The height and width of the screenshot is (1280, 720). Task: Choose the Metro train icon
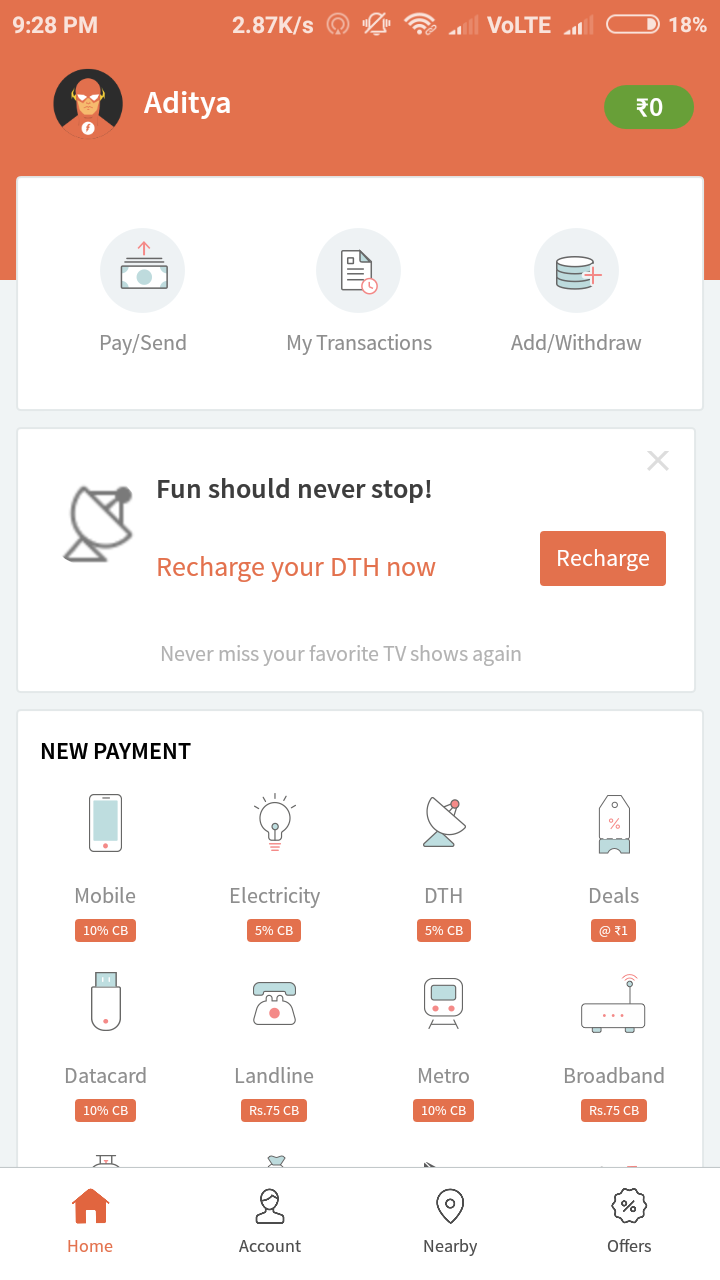click(x=444, y=1002)
